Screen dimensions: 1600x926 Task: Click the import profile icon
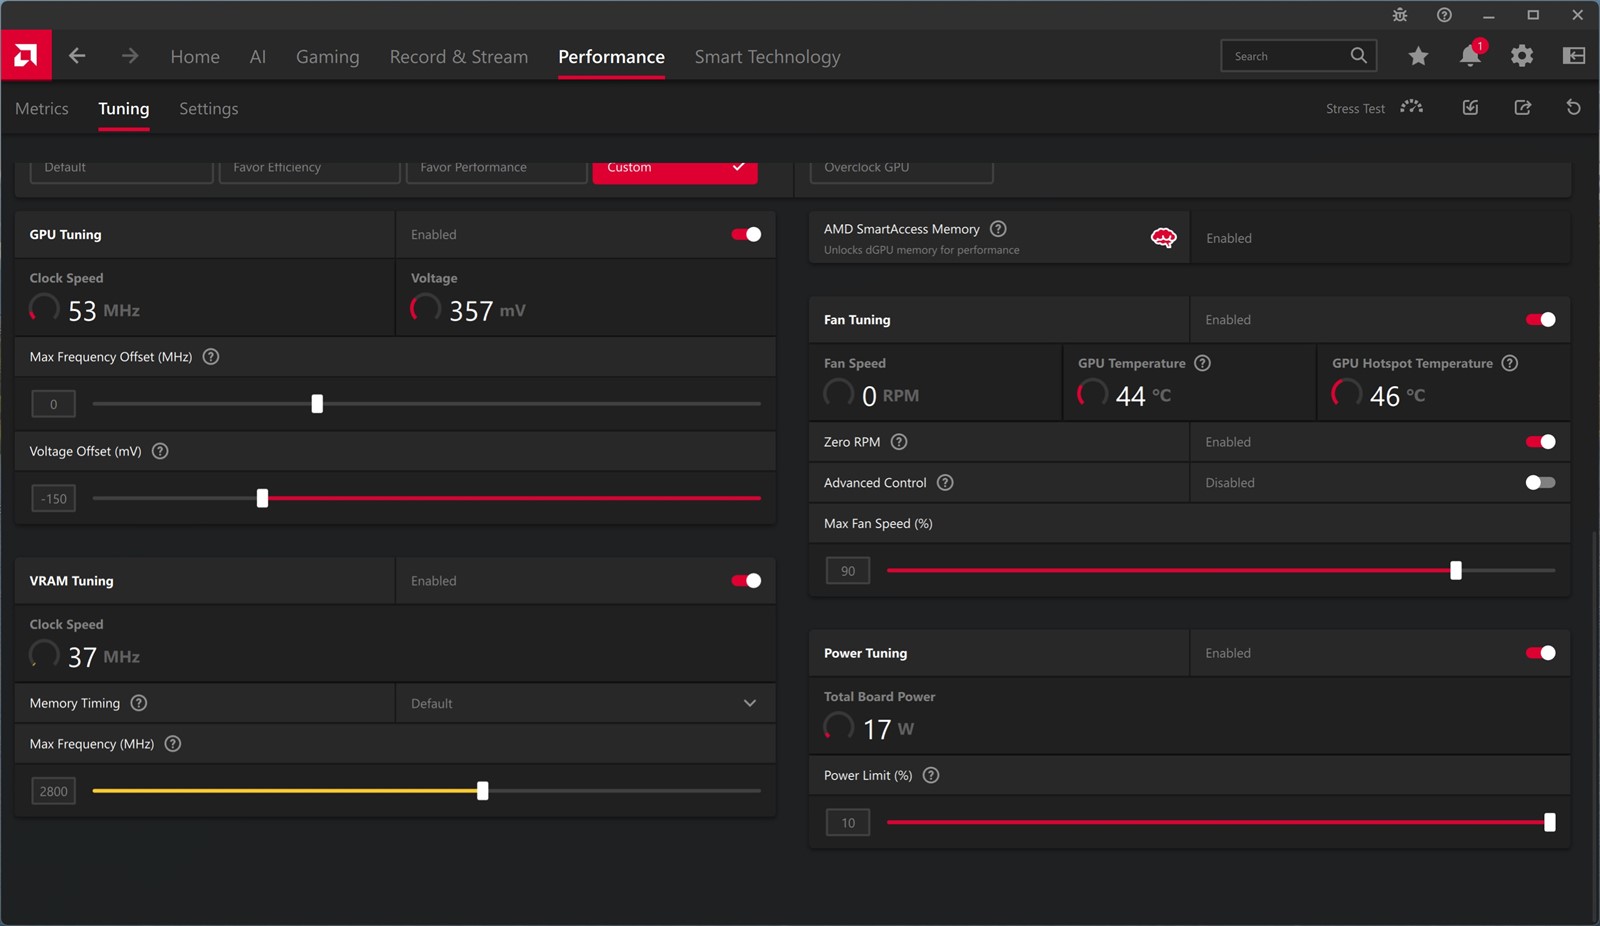tap(1470, 107)
